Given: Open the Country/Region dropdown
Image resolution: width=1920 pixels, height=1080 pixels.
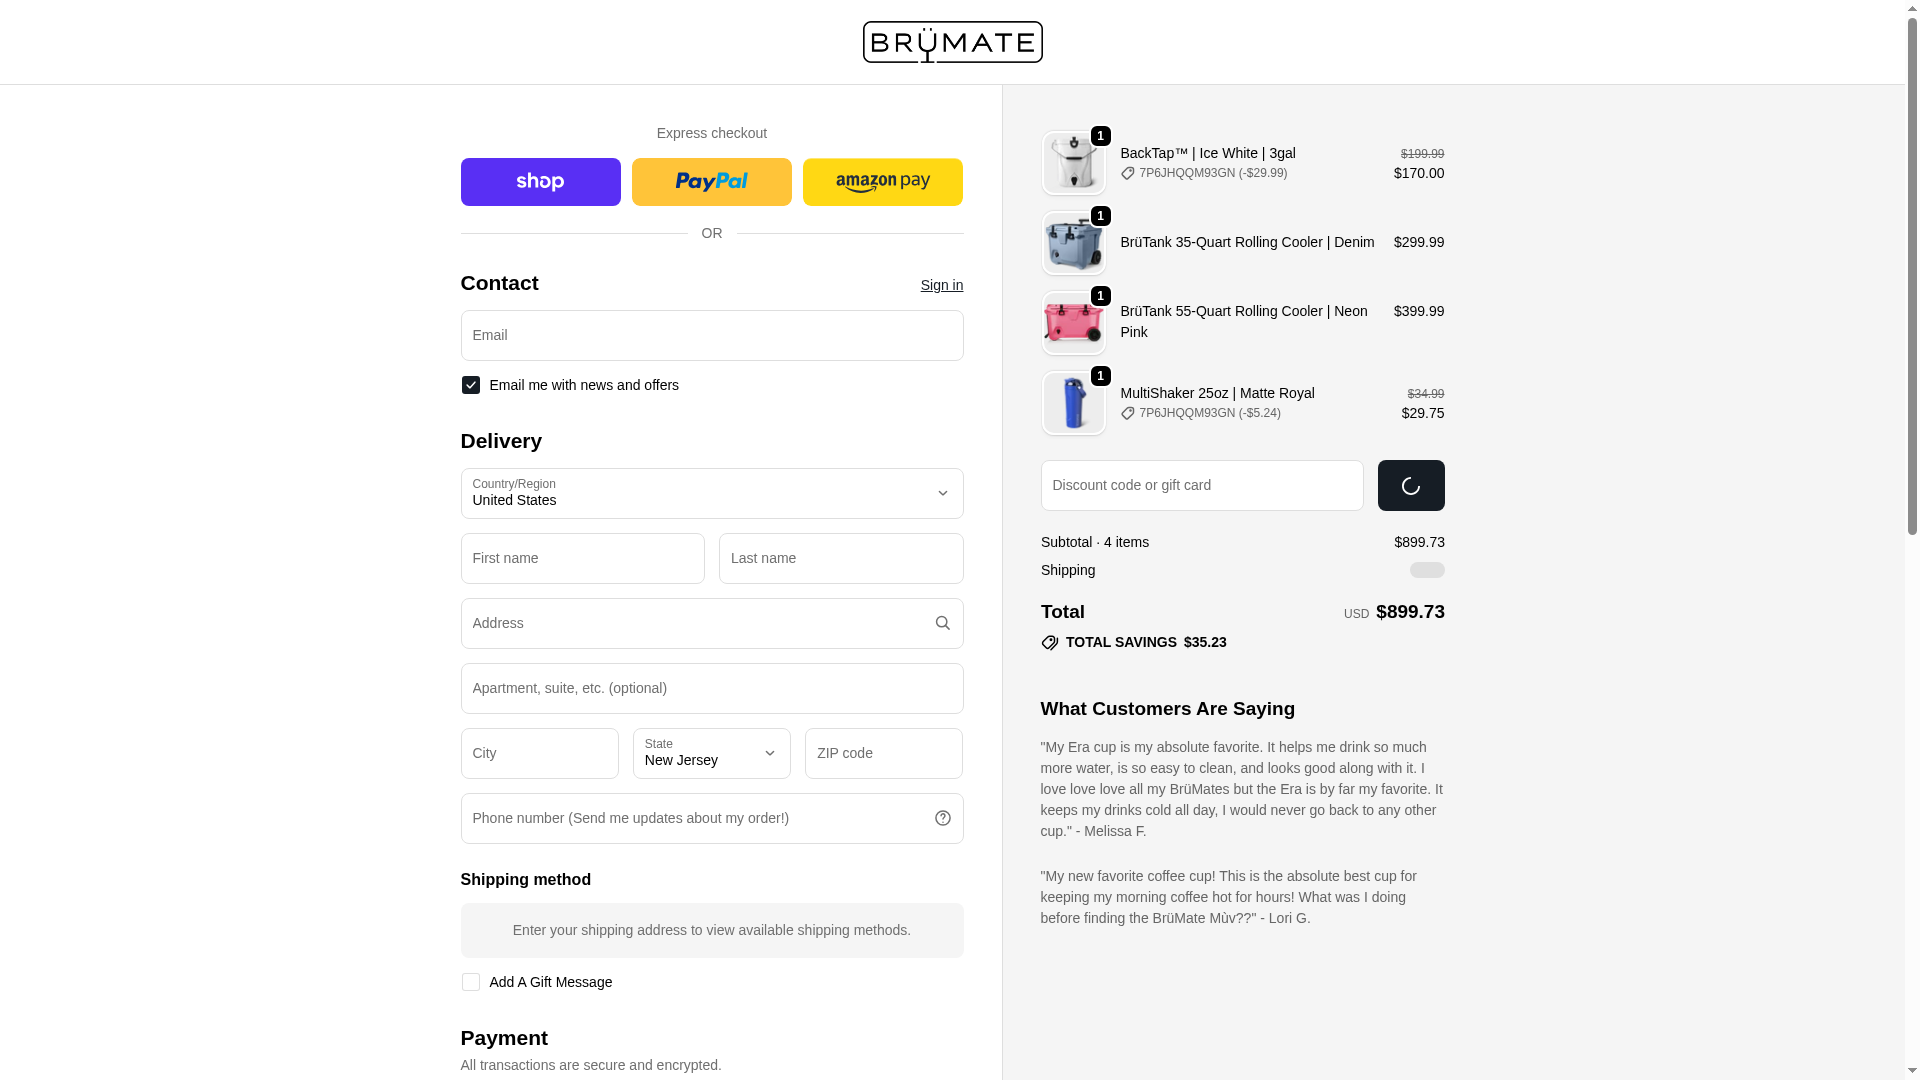Looking at the screenshot, I should tap(711, 493).
